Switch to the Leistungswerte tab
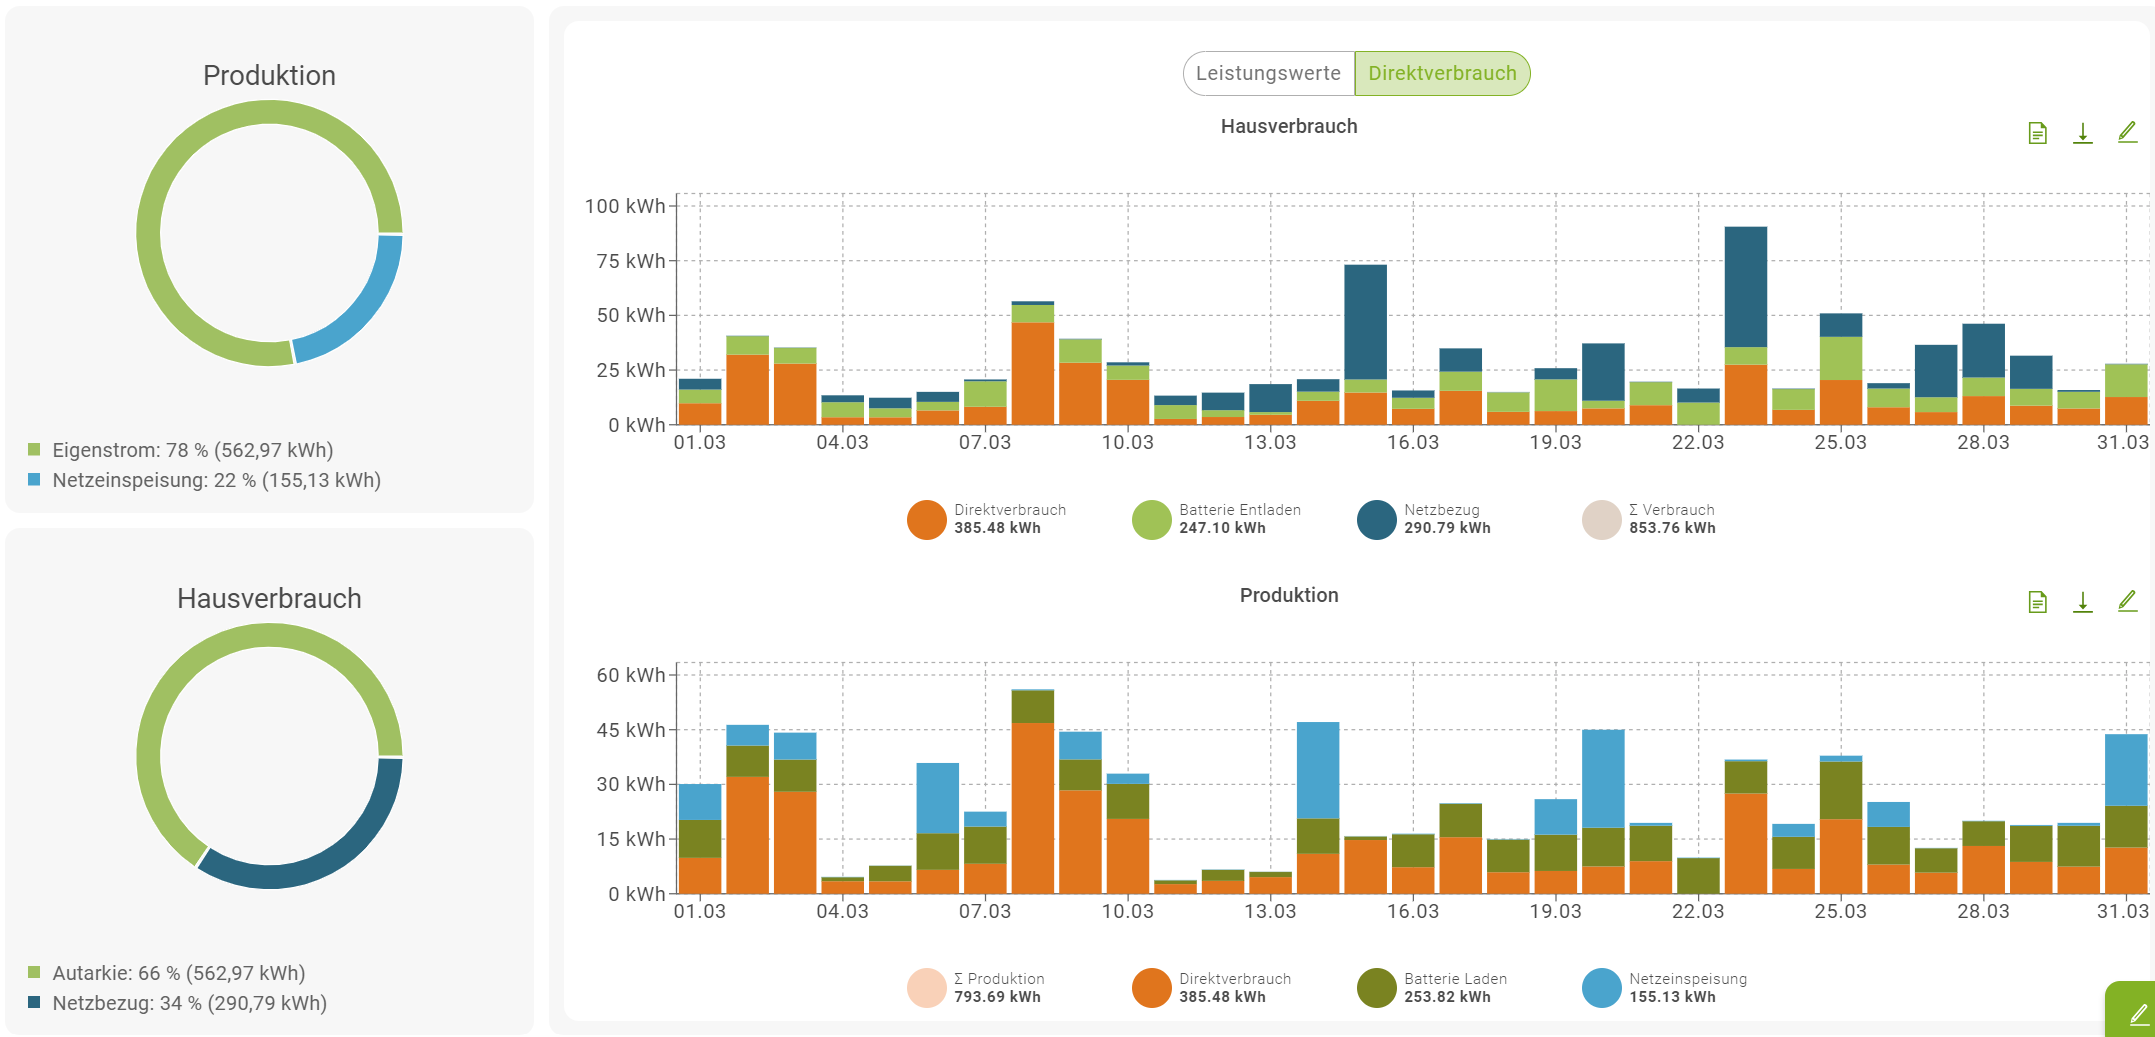The image size is (2155, 1037). (1268, 74)
